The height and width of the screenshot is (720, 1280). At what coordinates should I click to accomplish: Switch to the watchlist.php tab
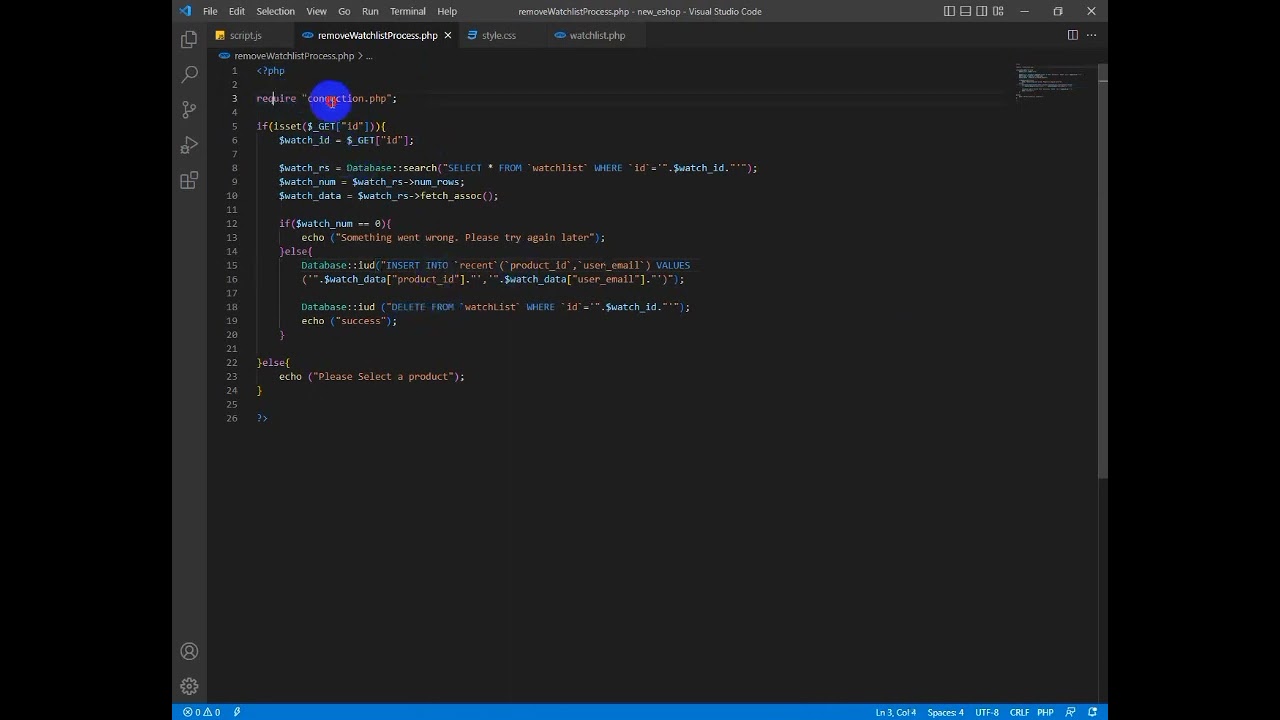[x=597, y=35]
